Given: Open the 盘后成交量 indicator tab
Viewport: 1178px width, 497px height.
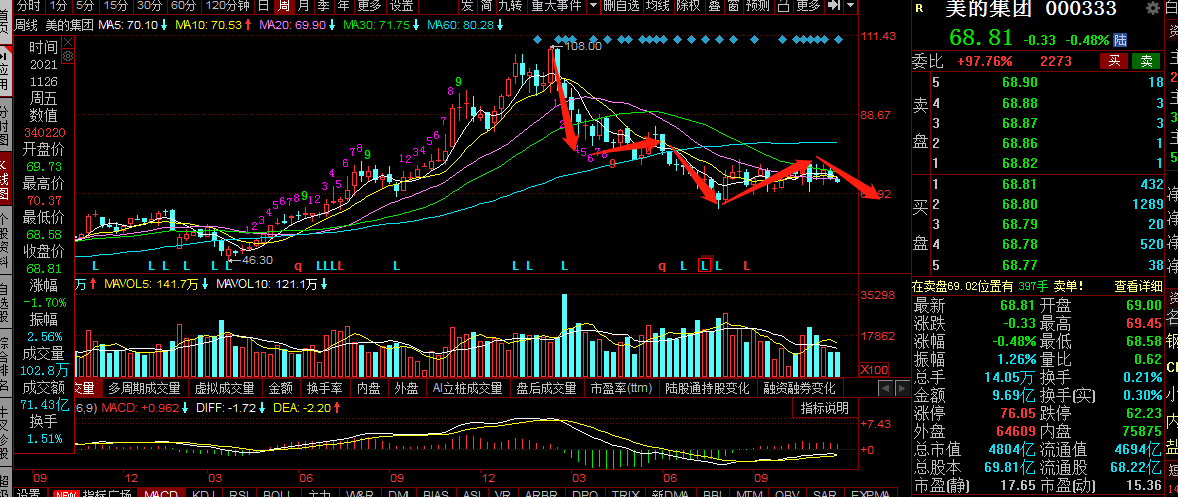Looking at the screenshot, I should [x=546, y=388].
